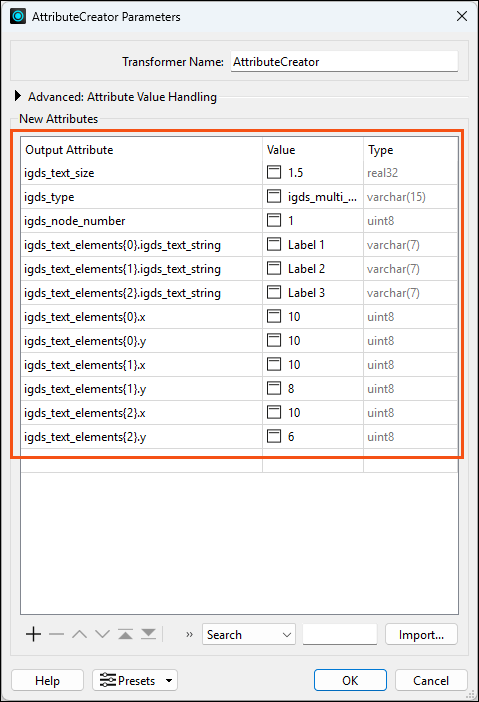The height and width of the screenshot is (702, 479).
Task: Click the Import... button
Action: (421, 634)
